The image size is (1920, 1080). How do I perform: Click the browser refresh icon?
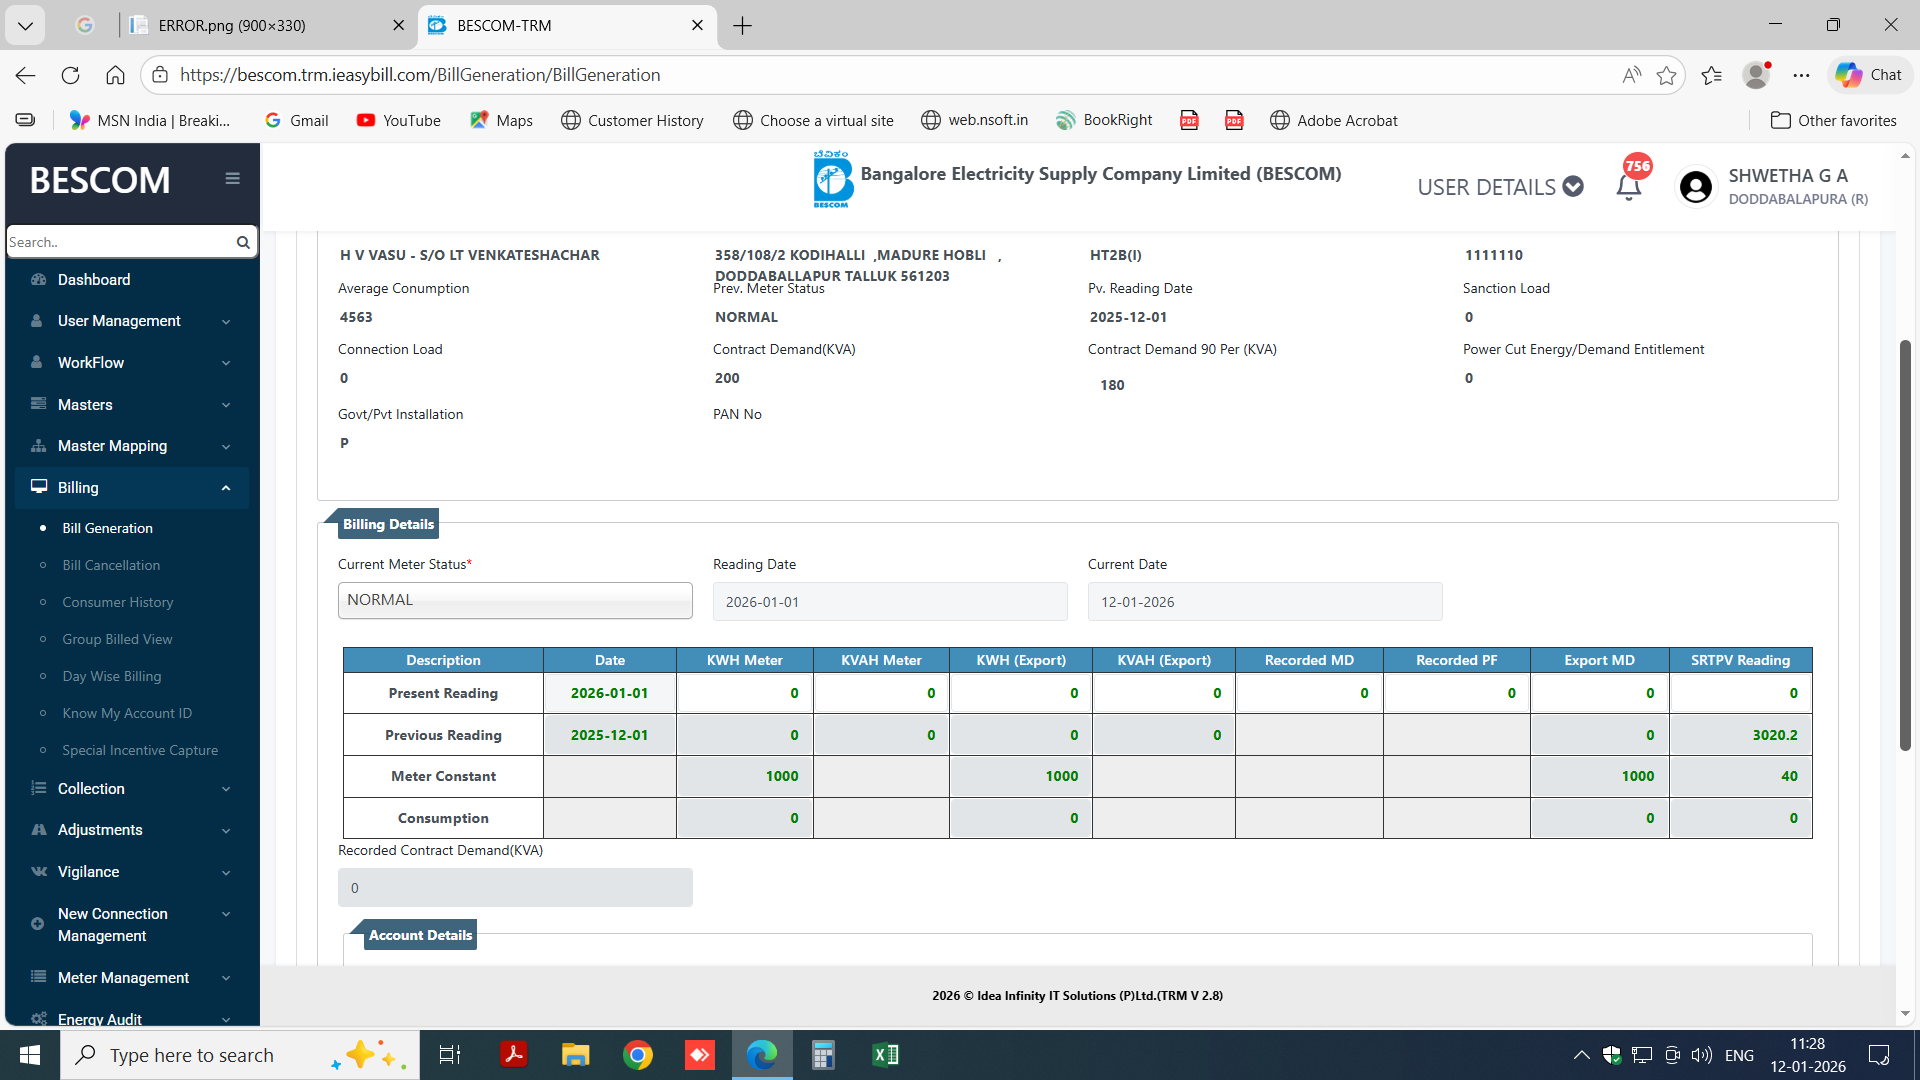(x=70, y=75)
